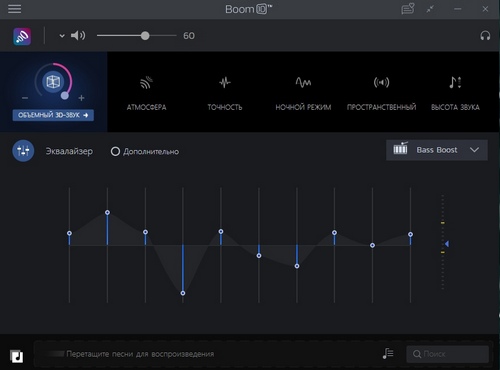
Task: Click the Поиск search field
Action: point(448,354)
